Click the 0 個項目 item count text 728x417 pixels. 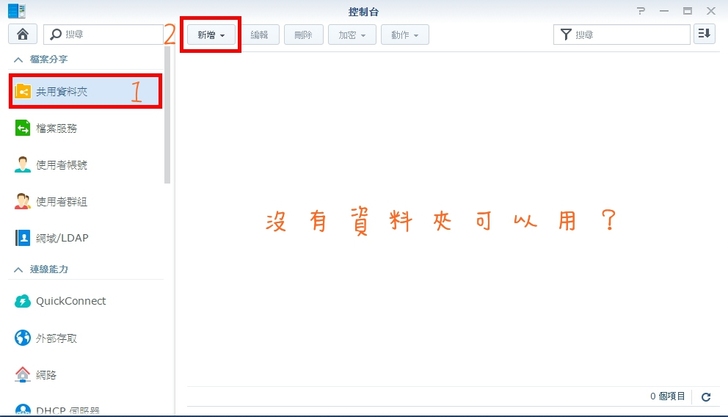(667, 396)
